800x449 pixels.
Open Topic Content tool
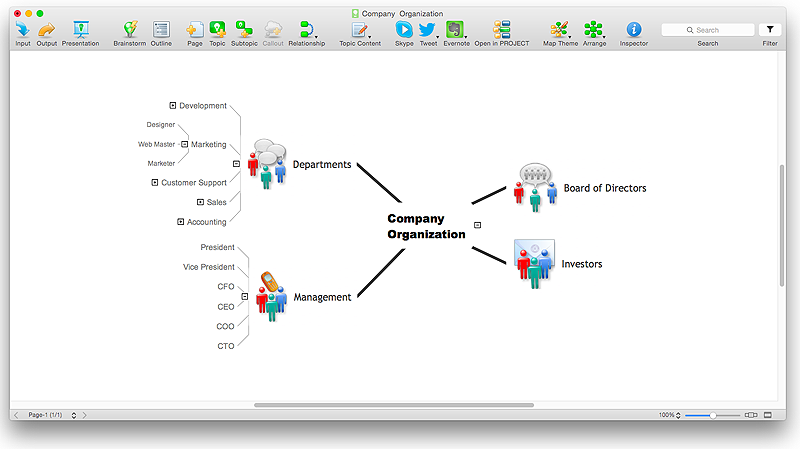tap(359, 30)
